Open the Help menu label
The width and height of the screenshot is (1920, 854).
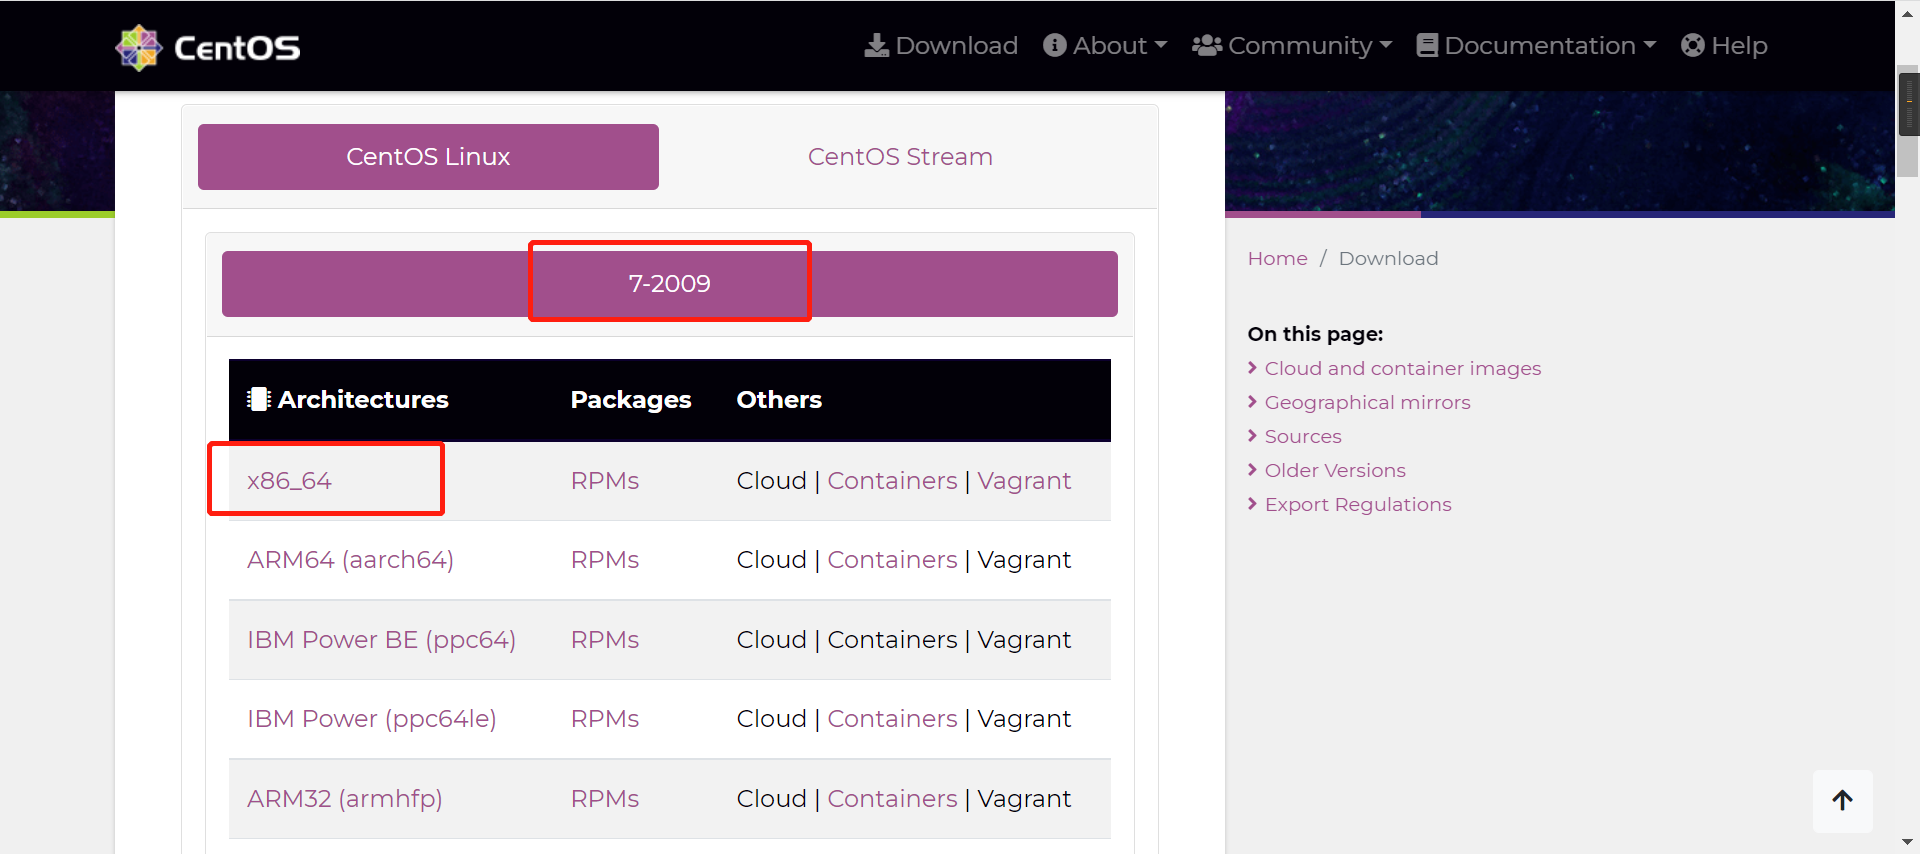(1739, 46)
